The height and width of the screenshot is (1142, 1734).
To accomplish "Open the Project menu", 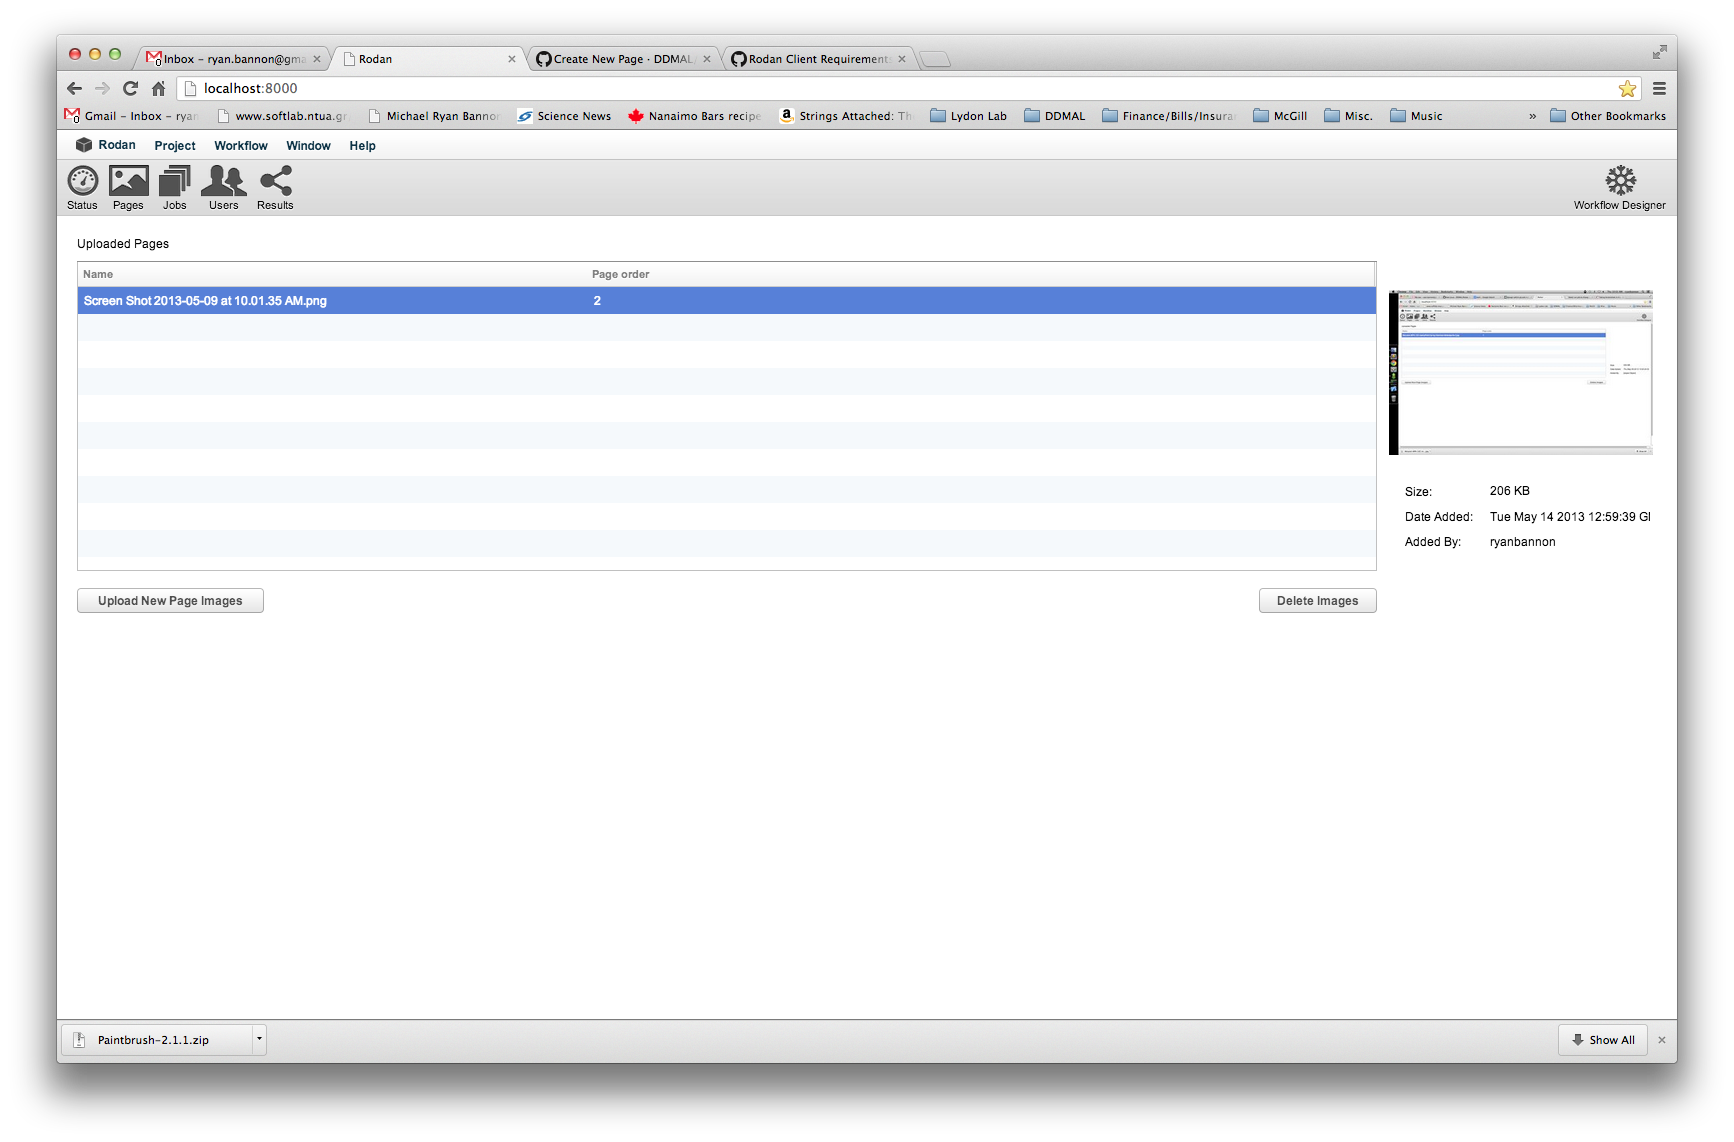I will 175,146.
